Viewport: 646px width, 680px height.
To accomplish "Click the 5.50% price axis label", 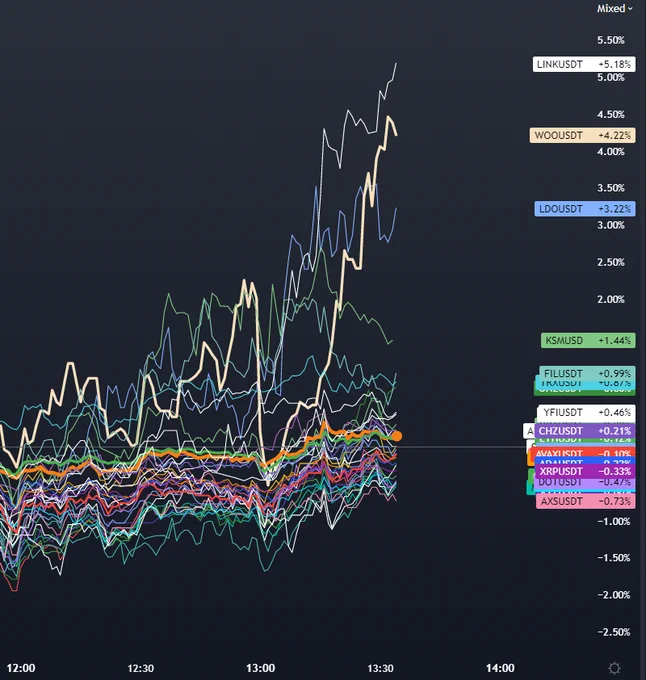I will (611, 40).
